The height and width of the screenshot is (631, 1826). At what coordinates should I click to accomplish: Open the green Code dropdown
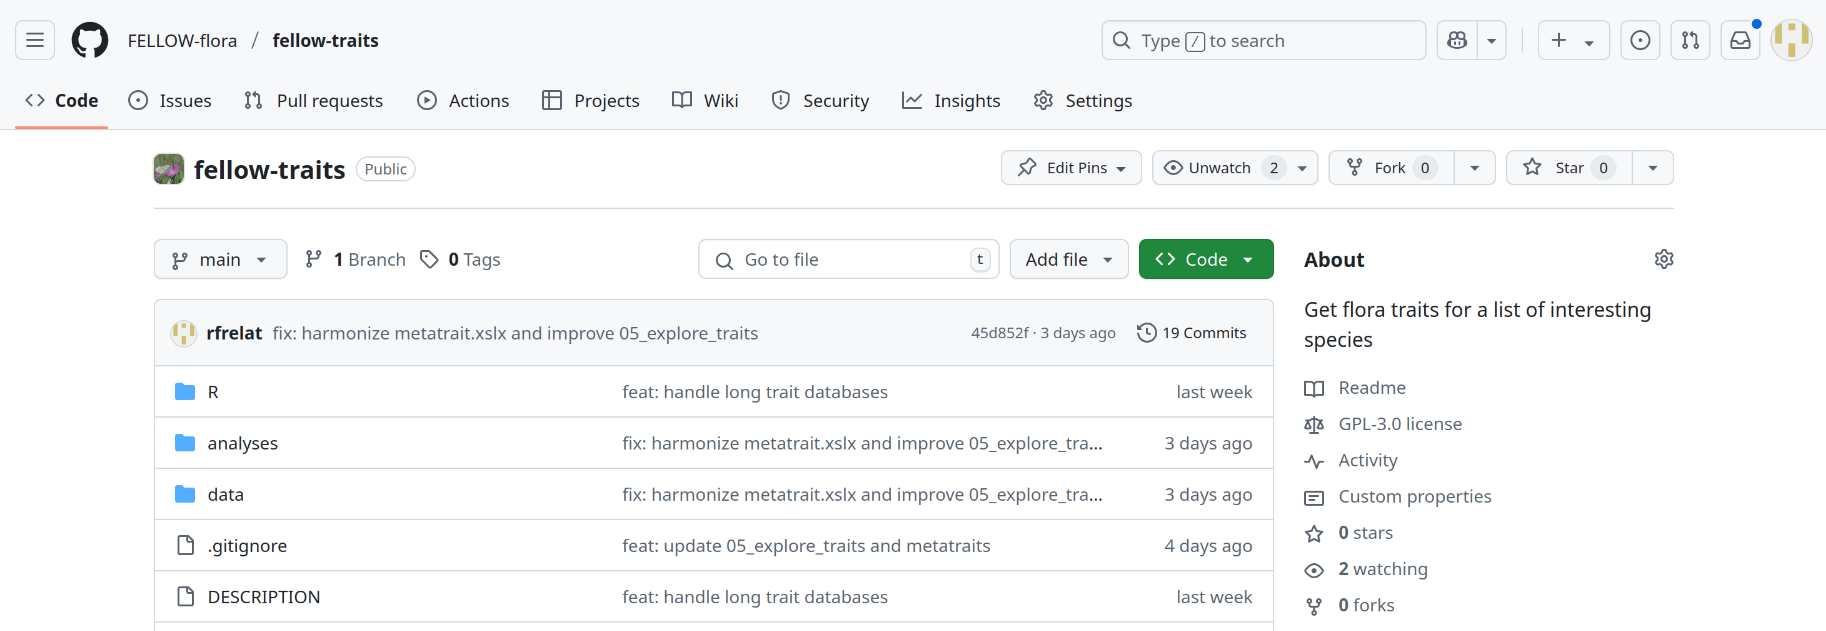(1205, 260)
